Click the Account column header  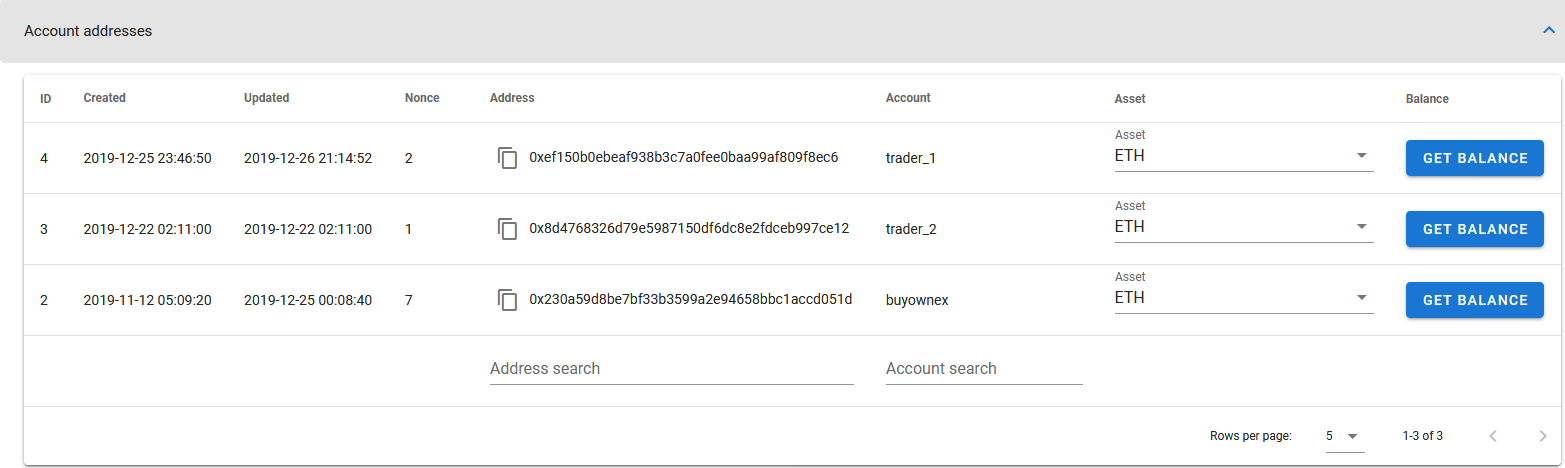(908, 98)
